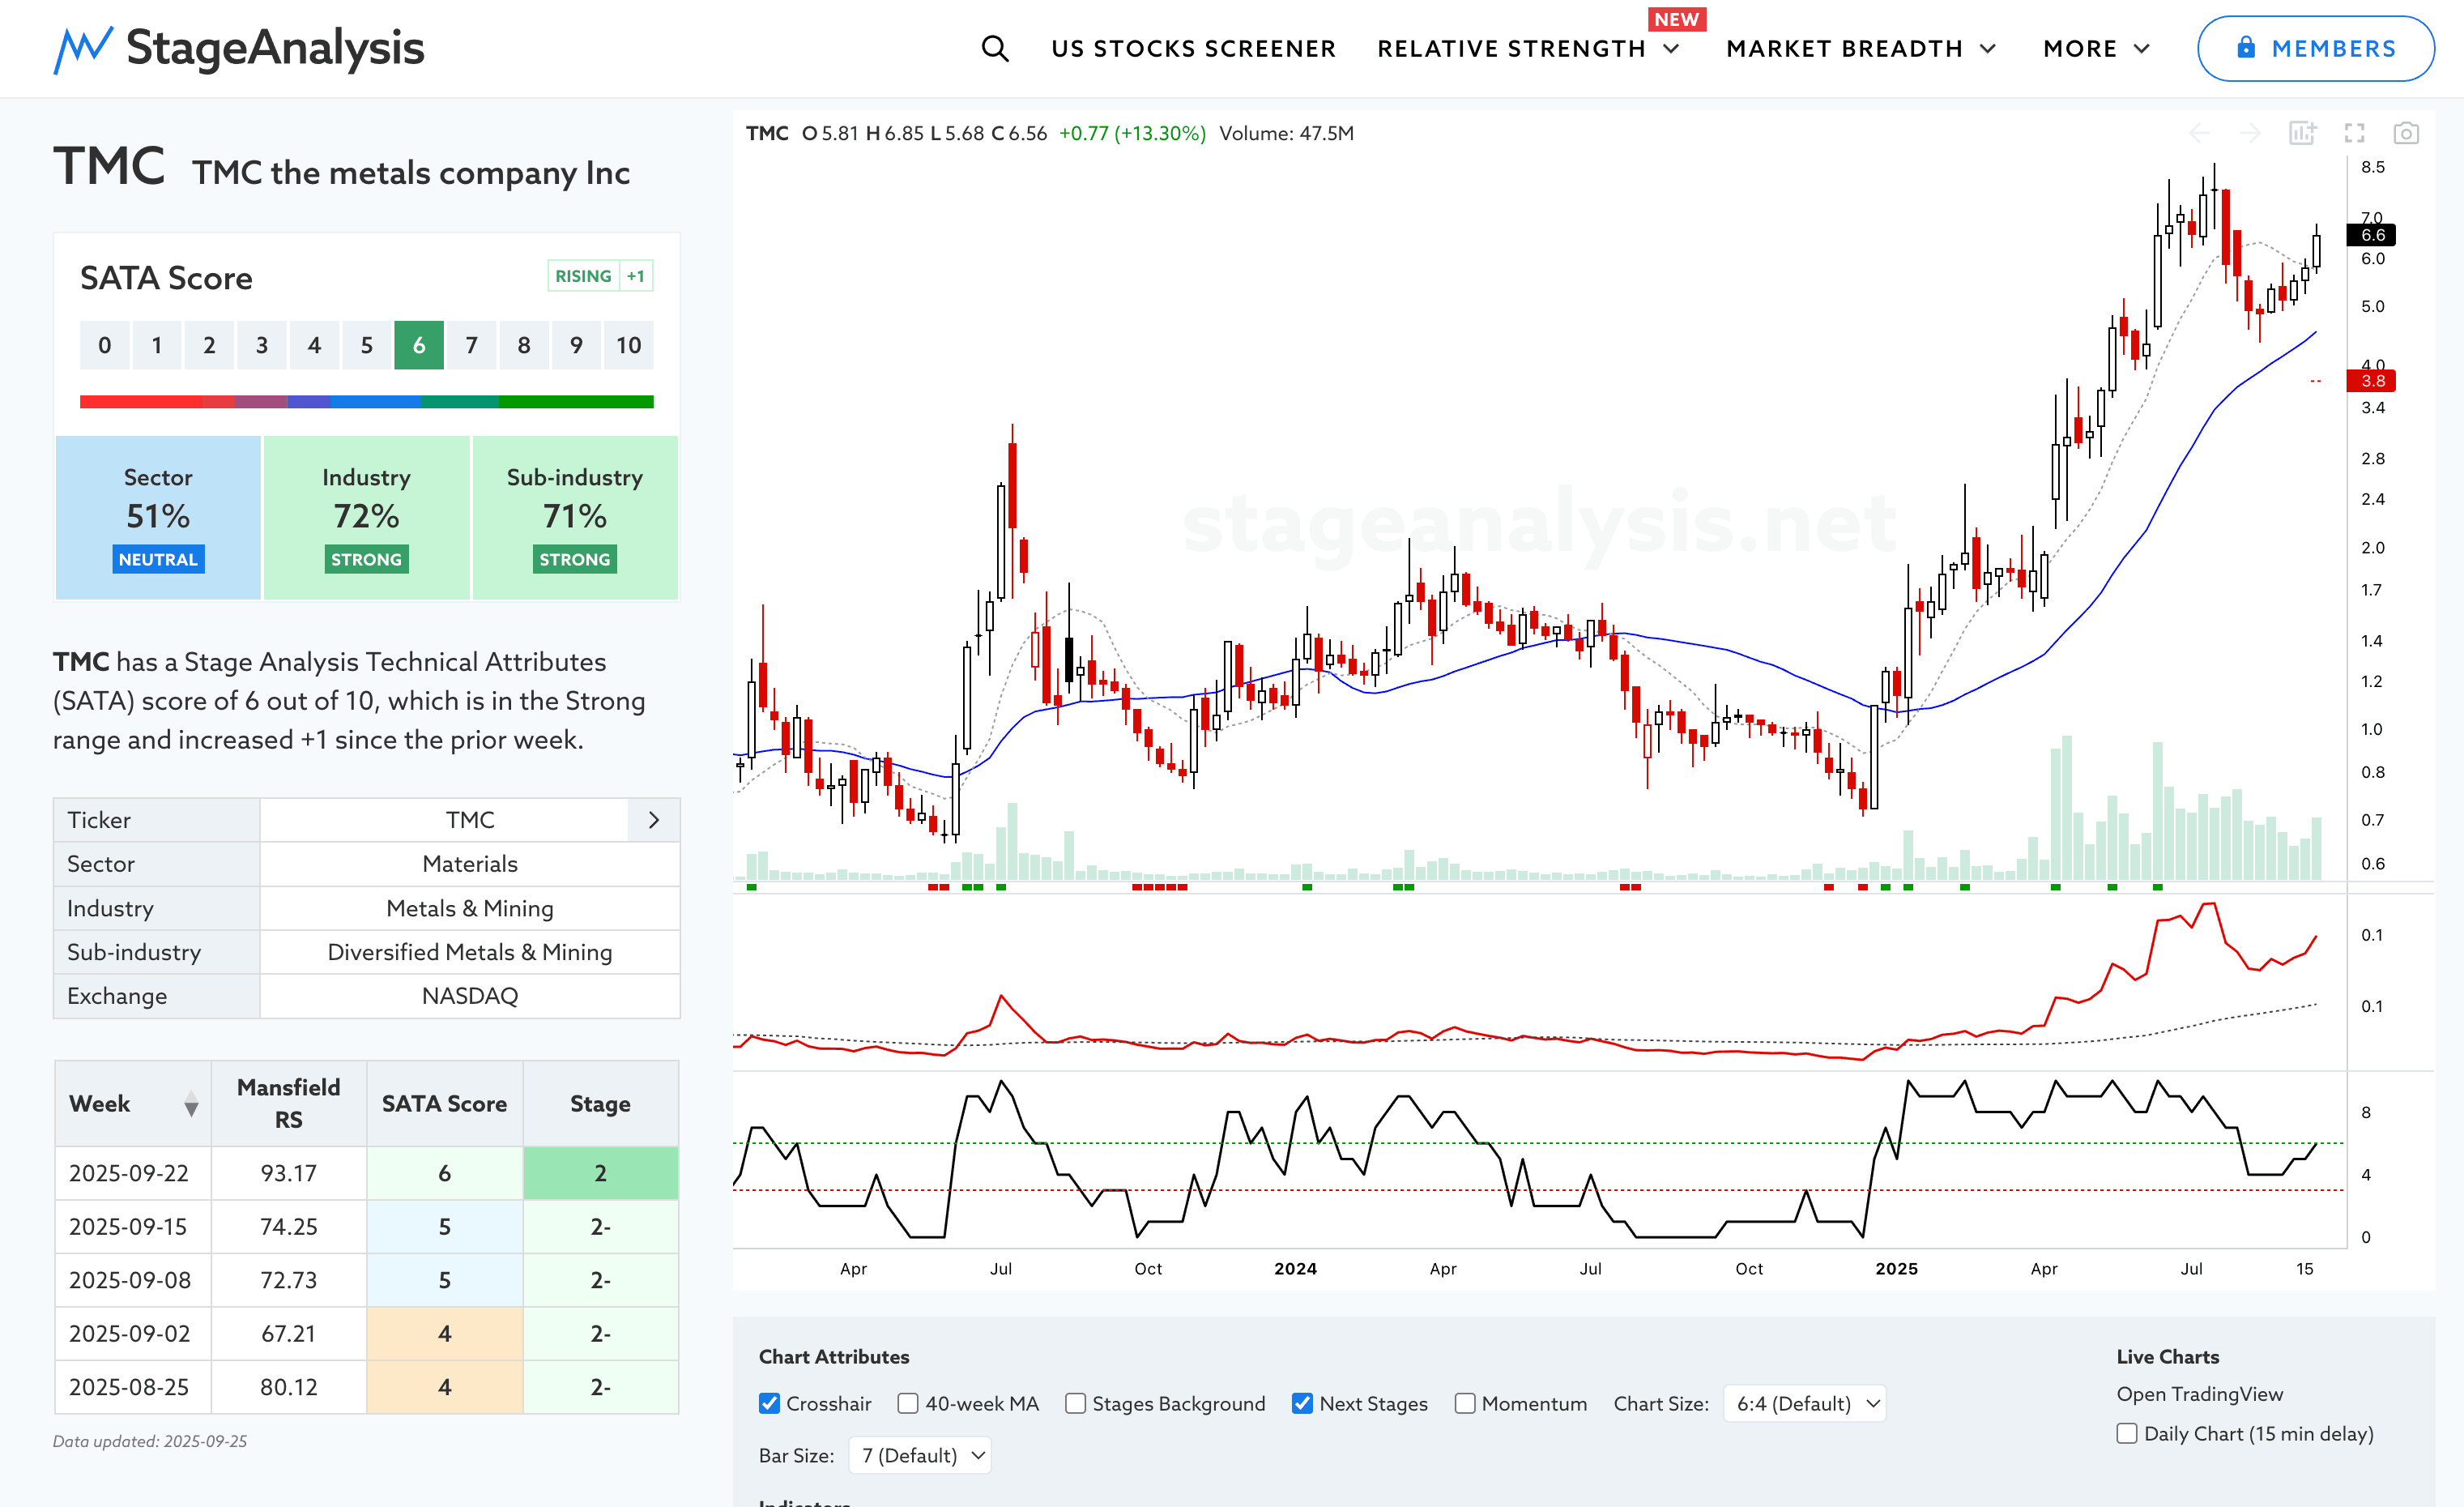The height and width of the screenshot is (1507, 2464).
Task: Click the Sector 51% Neutral box
Action: 158,517
